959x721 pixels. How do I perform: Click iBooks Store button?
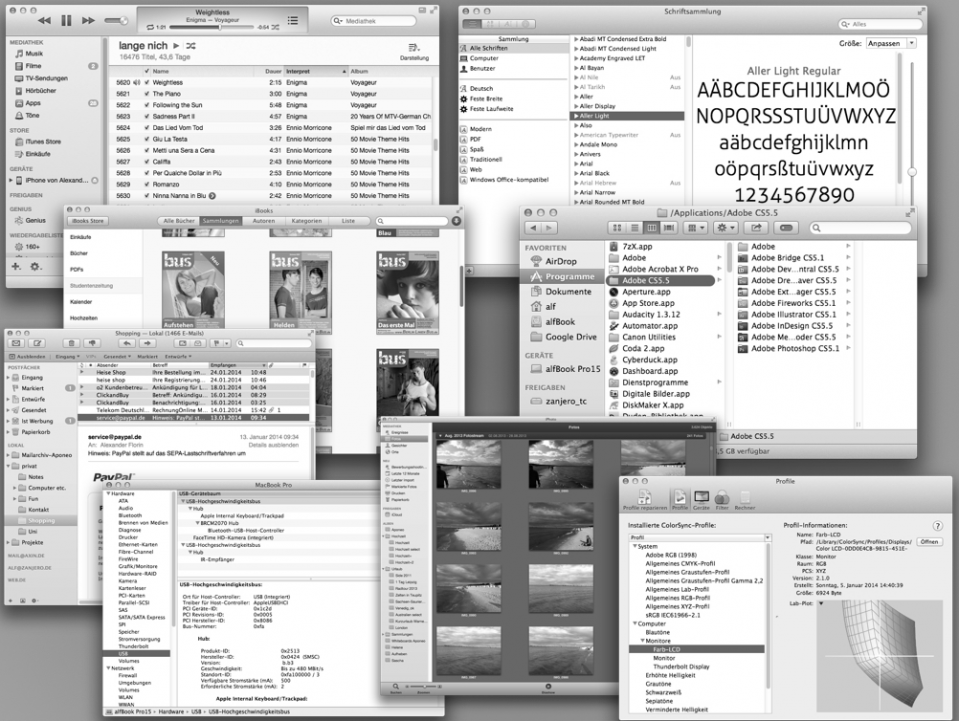click(88, 221)
